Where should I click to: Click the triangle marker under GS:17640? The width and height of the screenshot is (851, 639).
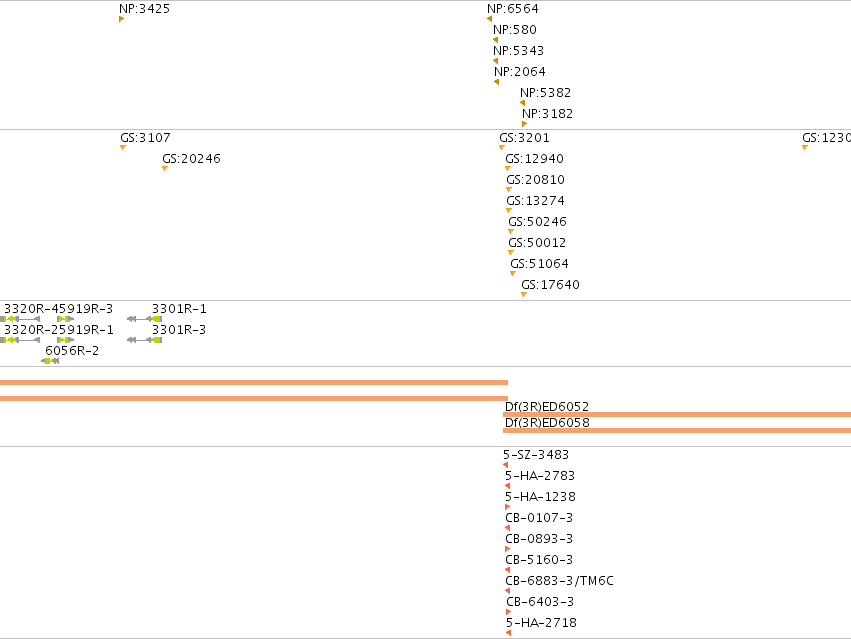pyautogui.click(x=524, y=295)
